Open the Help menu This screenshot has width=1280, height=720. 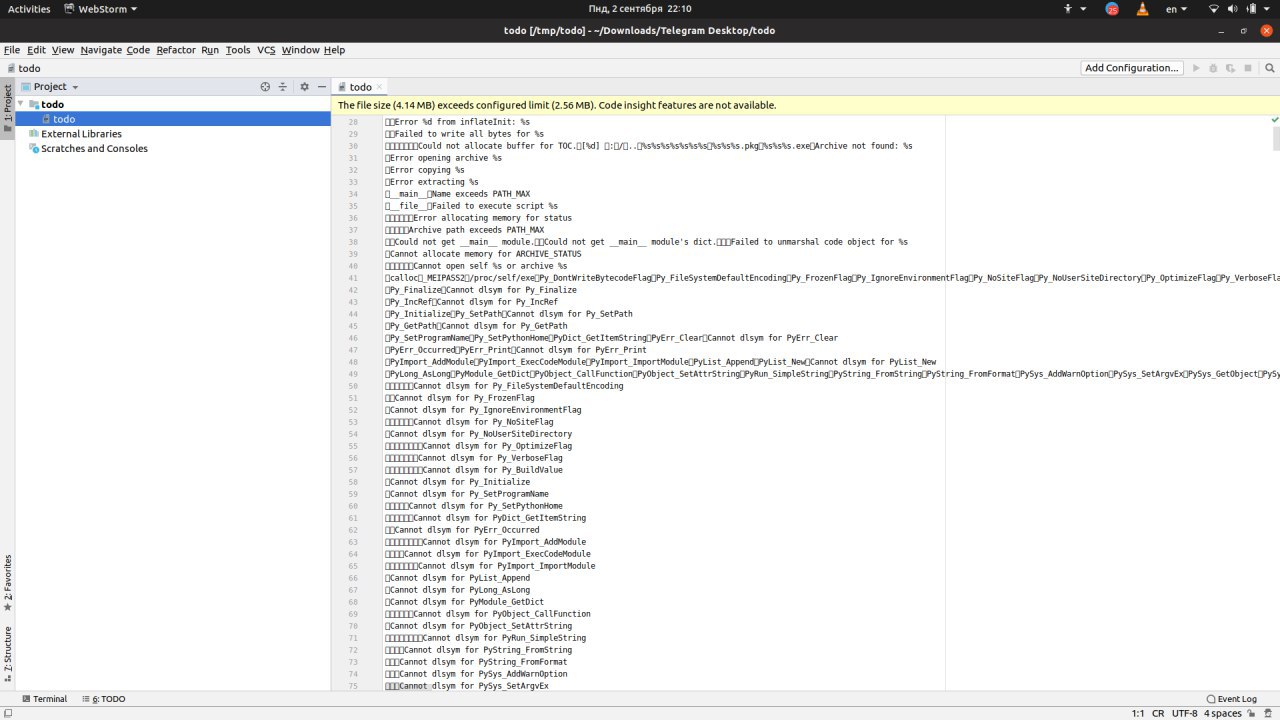[334, 50]
